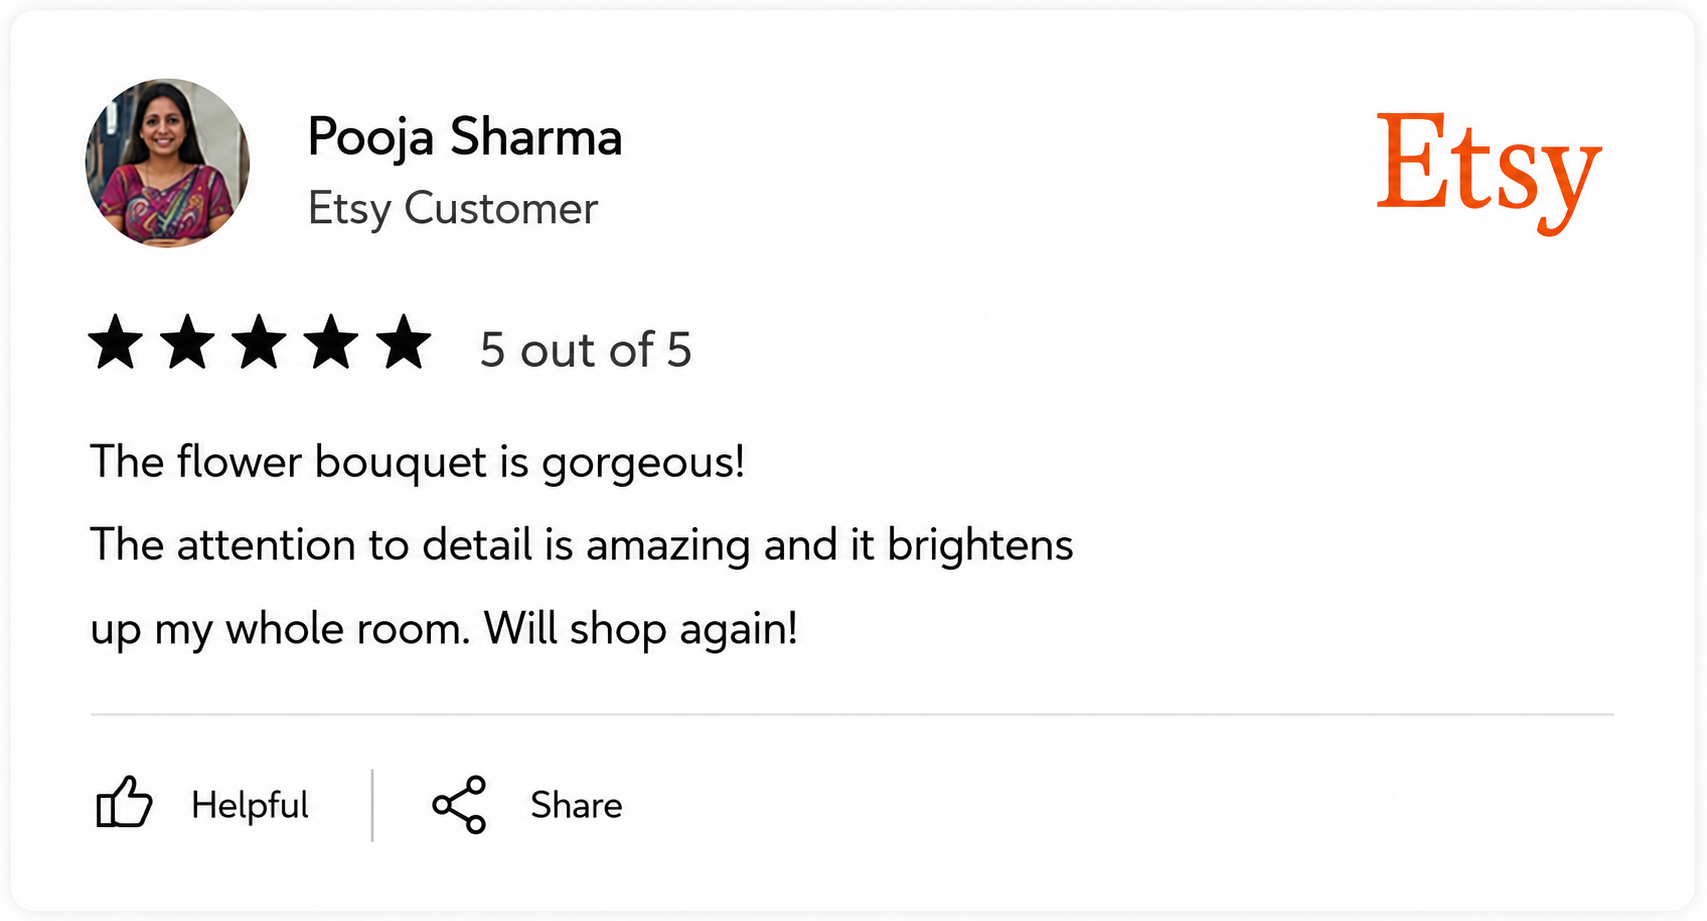1707x921 pixels.
Task: Click the 'attention to detail' review line
Action: tap(582, 546)
